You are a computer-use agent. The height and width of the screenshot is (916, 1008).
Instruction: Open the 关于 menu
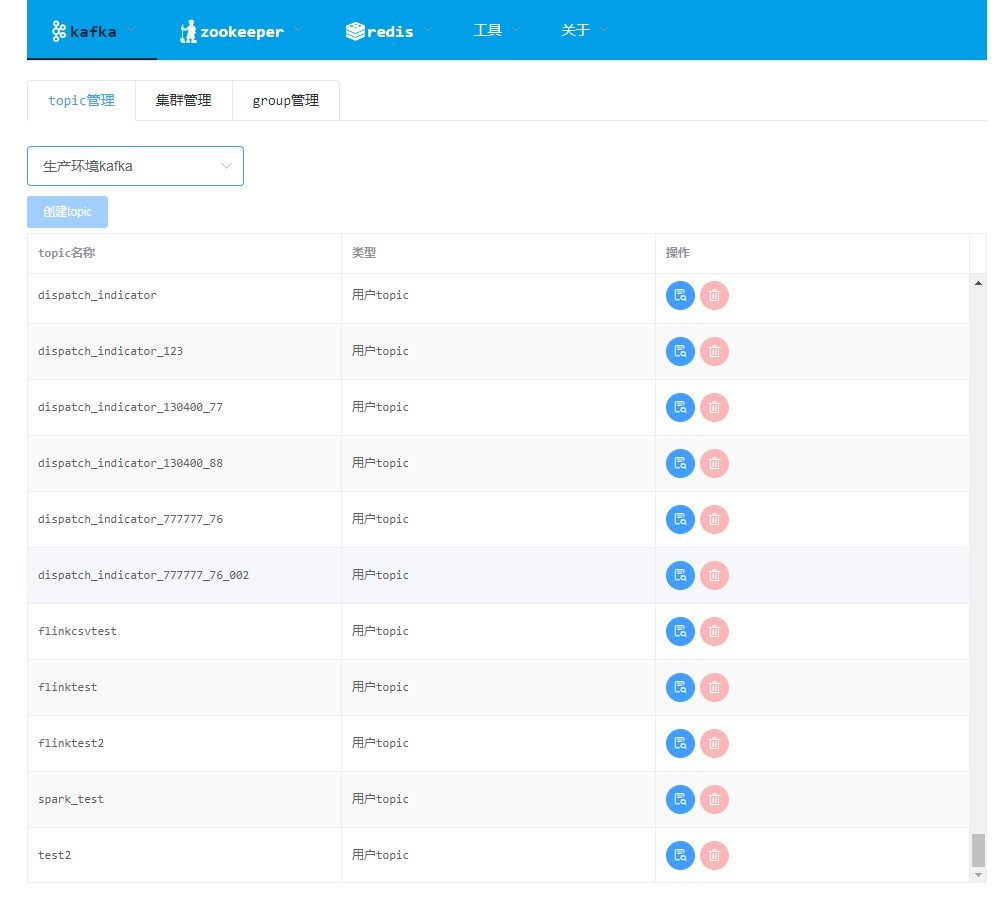[584, 30]
